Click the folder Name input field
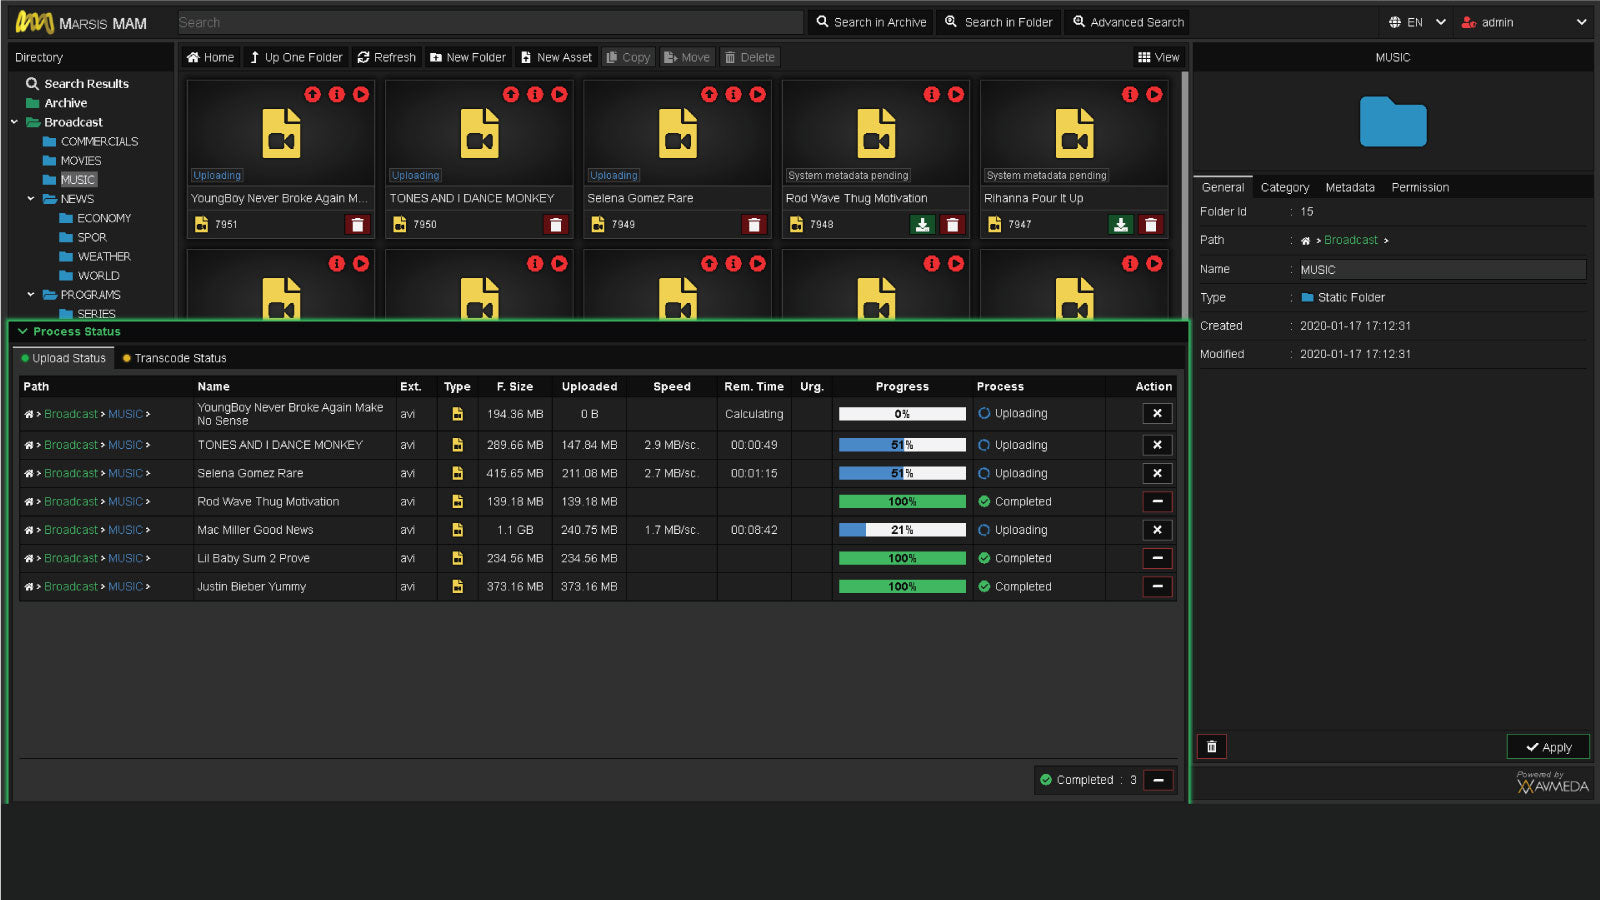The height and width of the screenshot is (900, 1600). coord(1442,269)
